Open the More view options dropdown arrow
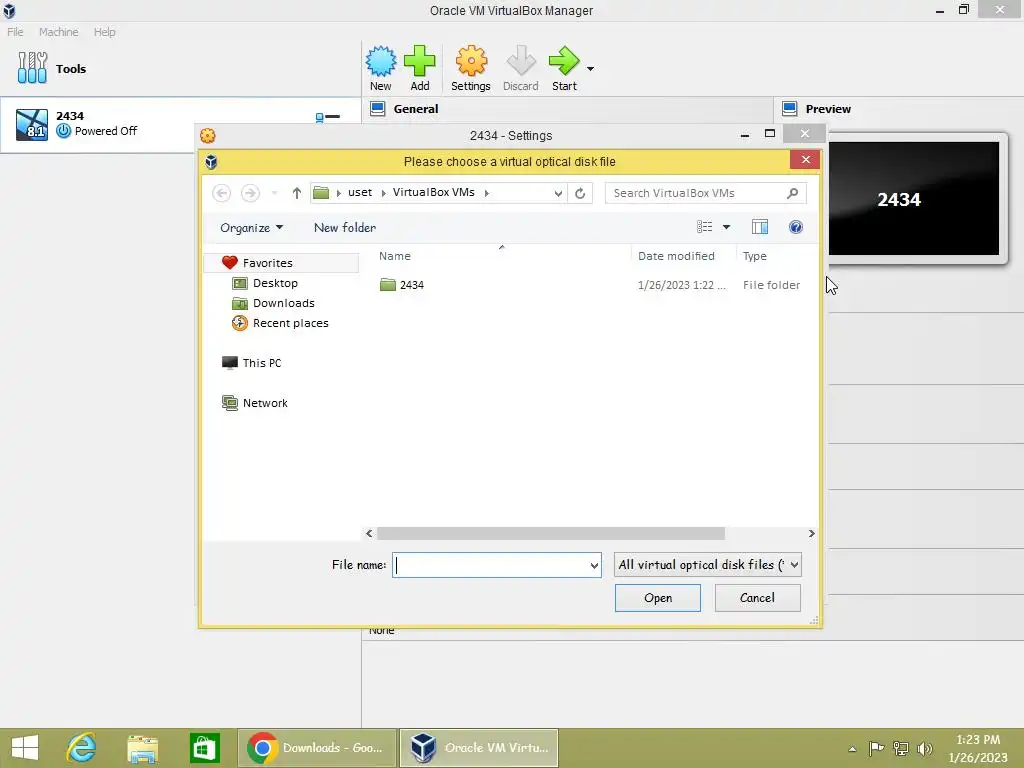Screen dimensions: 1024x768 pos(726,227)
